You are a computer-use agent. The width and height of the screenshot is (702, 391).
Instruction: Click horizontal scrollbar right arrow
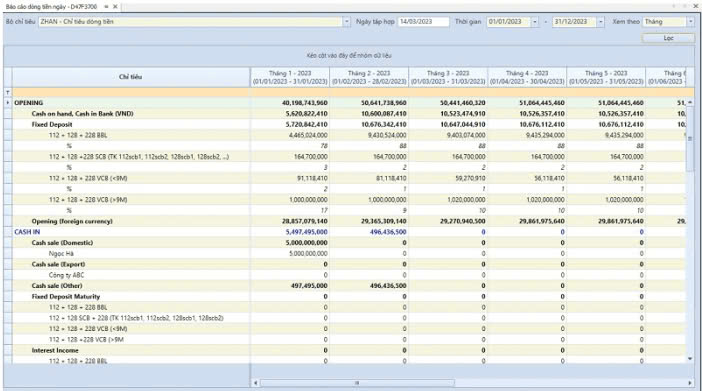click(x=690, y=383)
